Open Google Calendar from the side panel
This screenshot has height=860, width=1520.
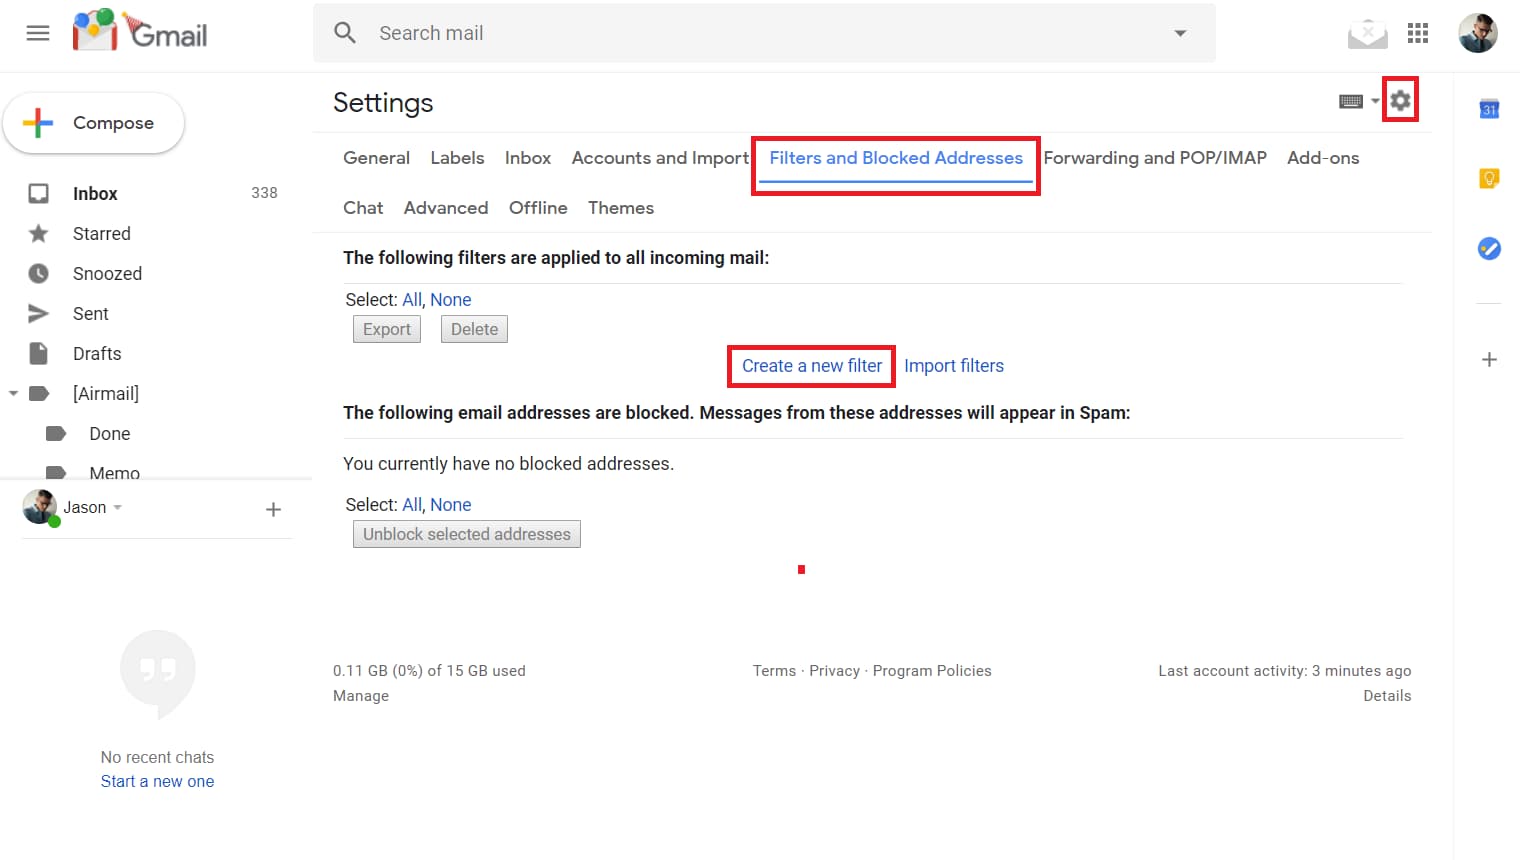[x=1489, y=110]
